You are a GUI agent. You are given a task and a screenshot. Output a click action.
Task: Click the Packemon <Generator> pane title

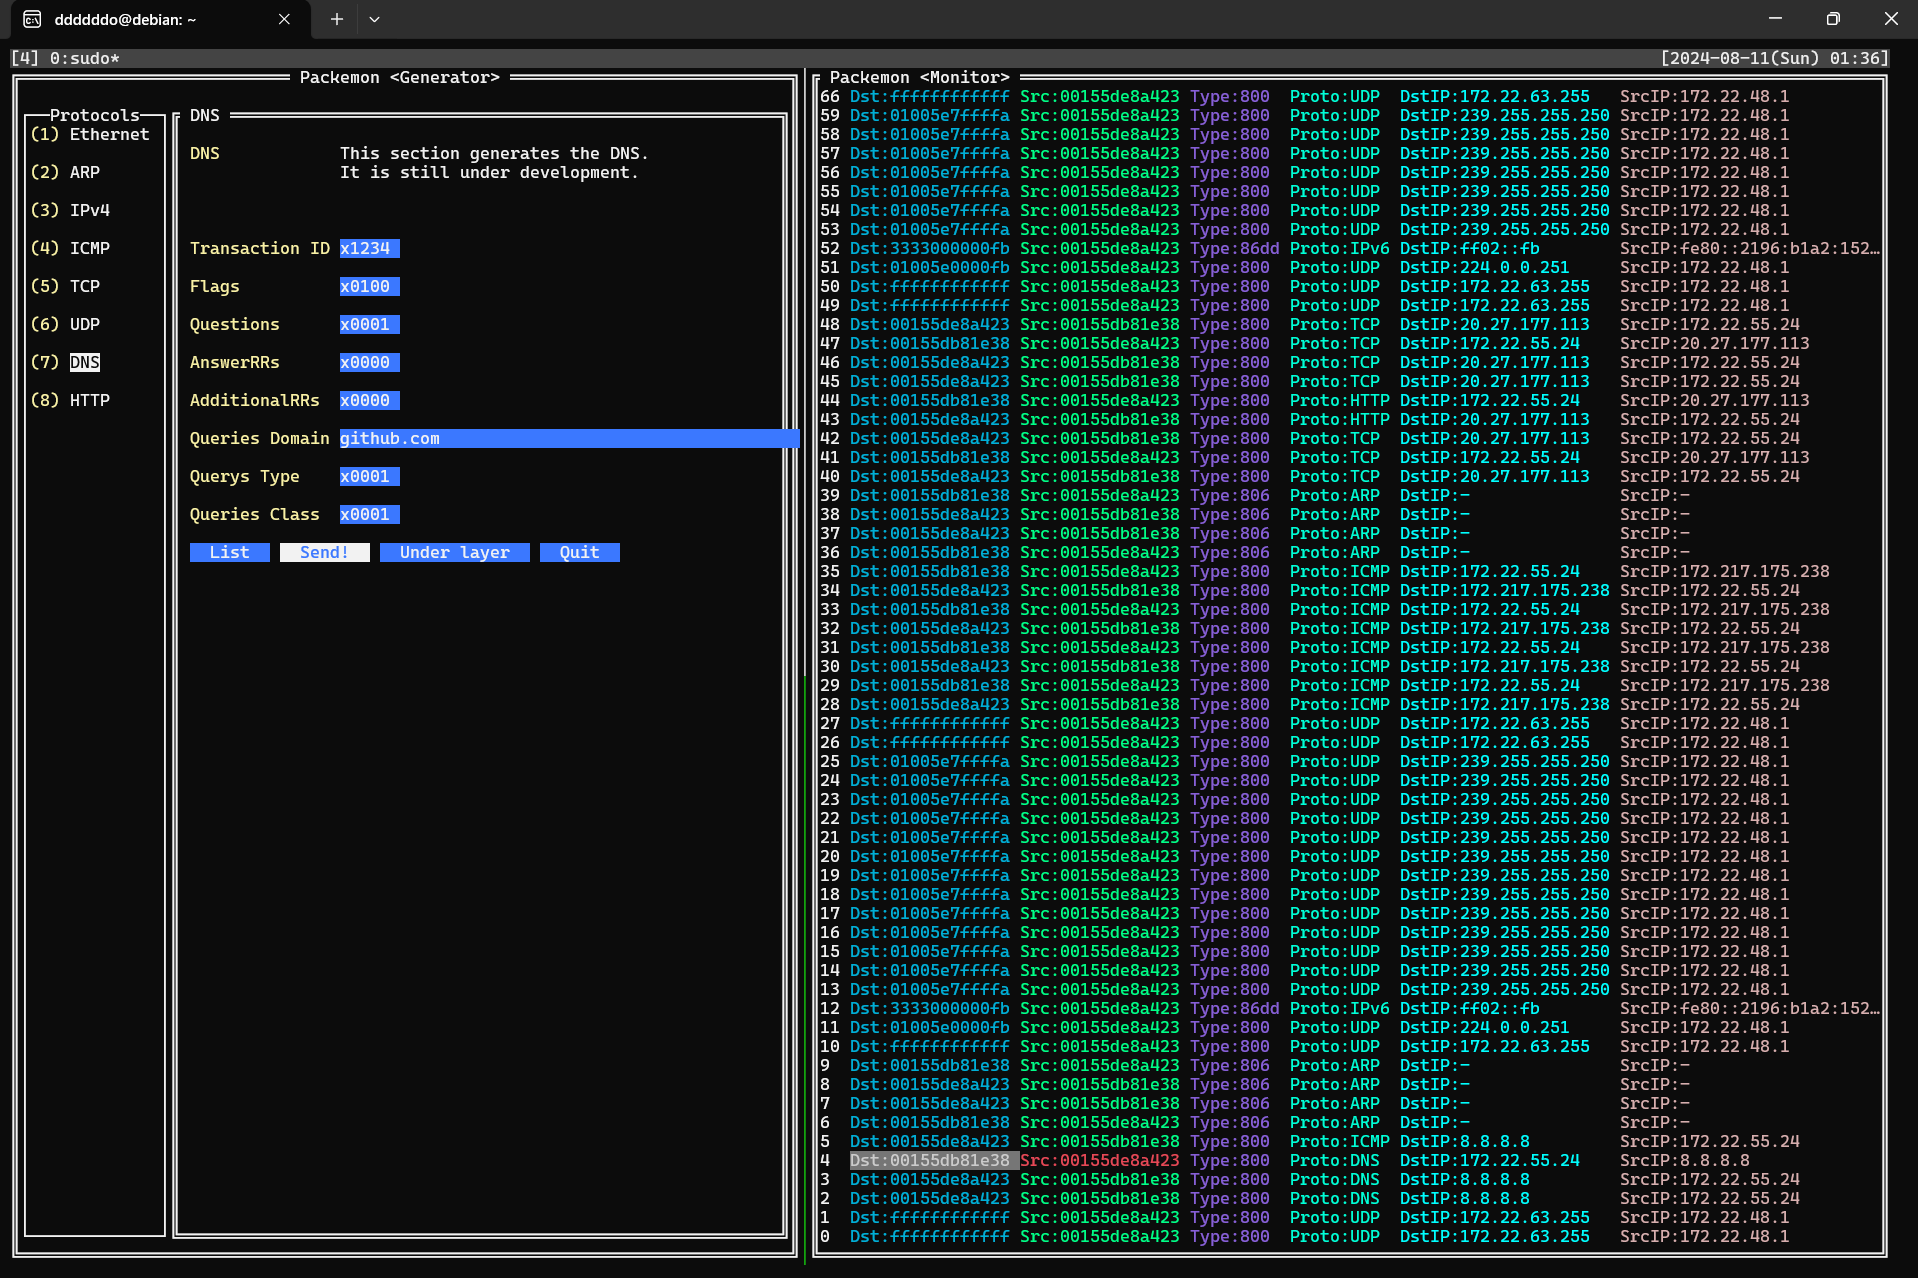(x=400, y=77)
